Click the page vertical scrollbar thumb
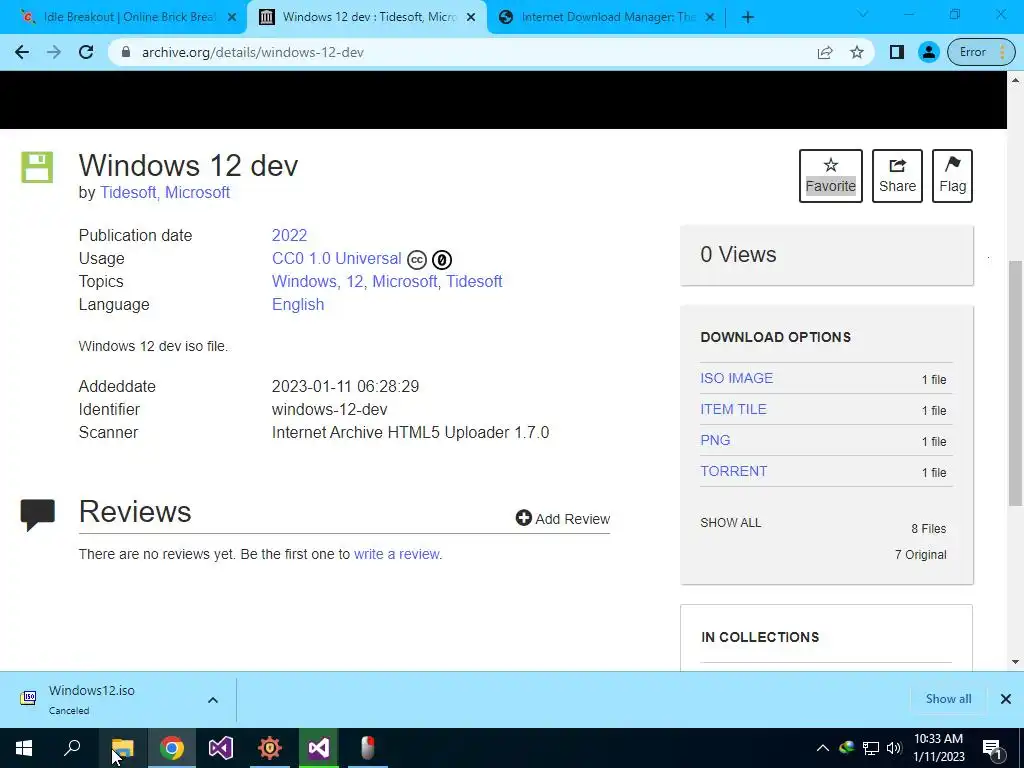 point(1016,383)
